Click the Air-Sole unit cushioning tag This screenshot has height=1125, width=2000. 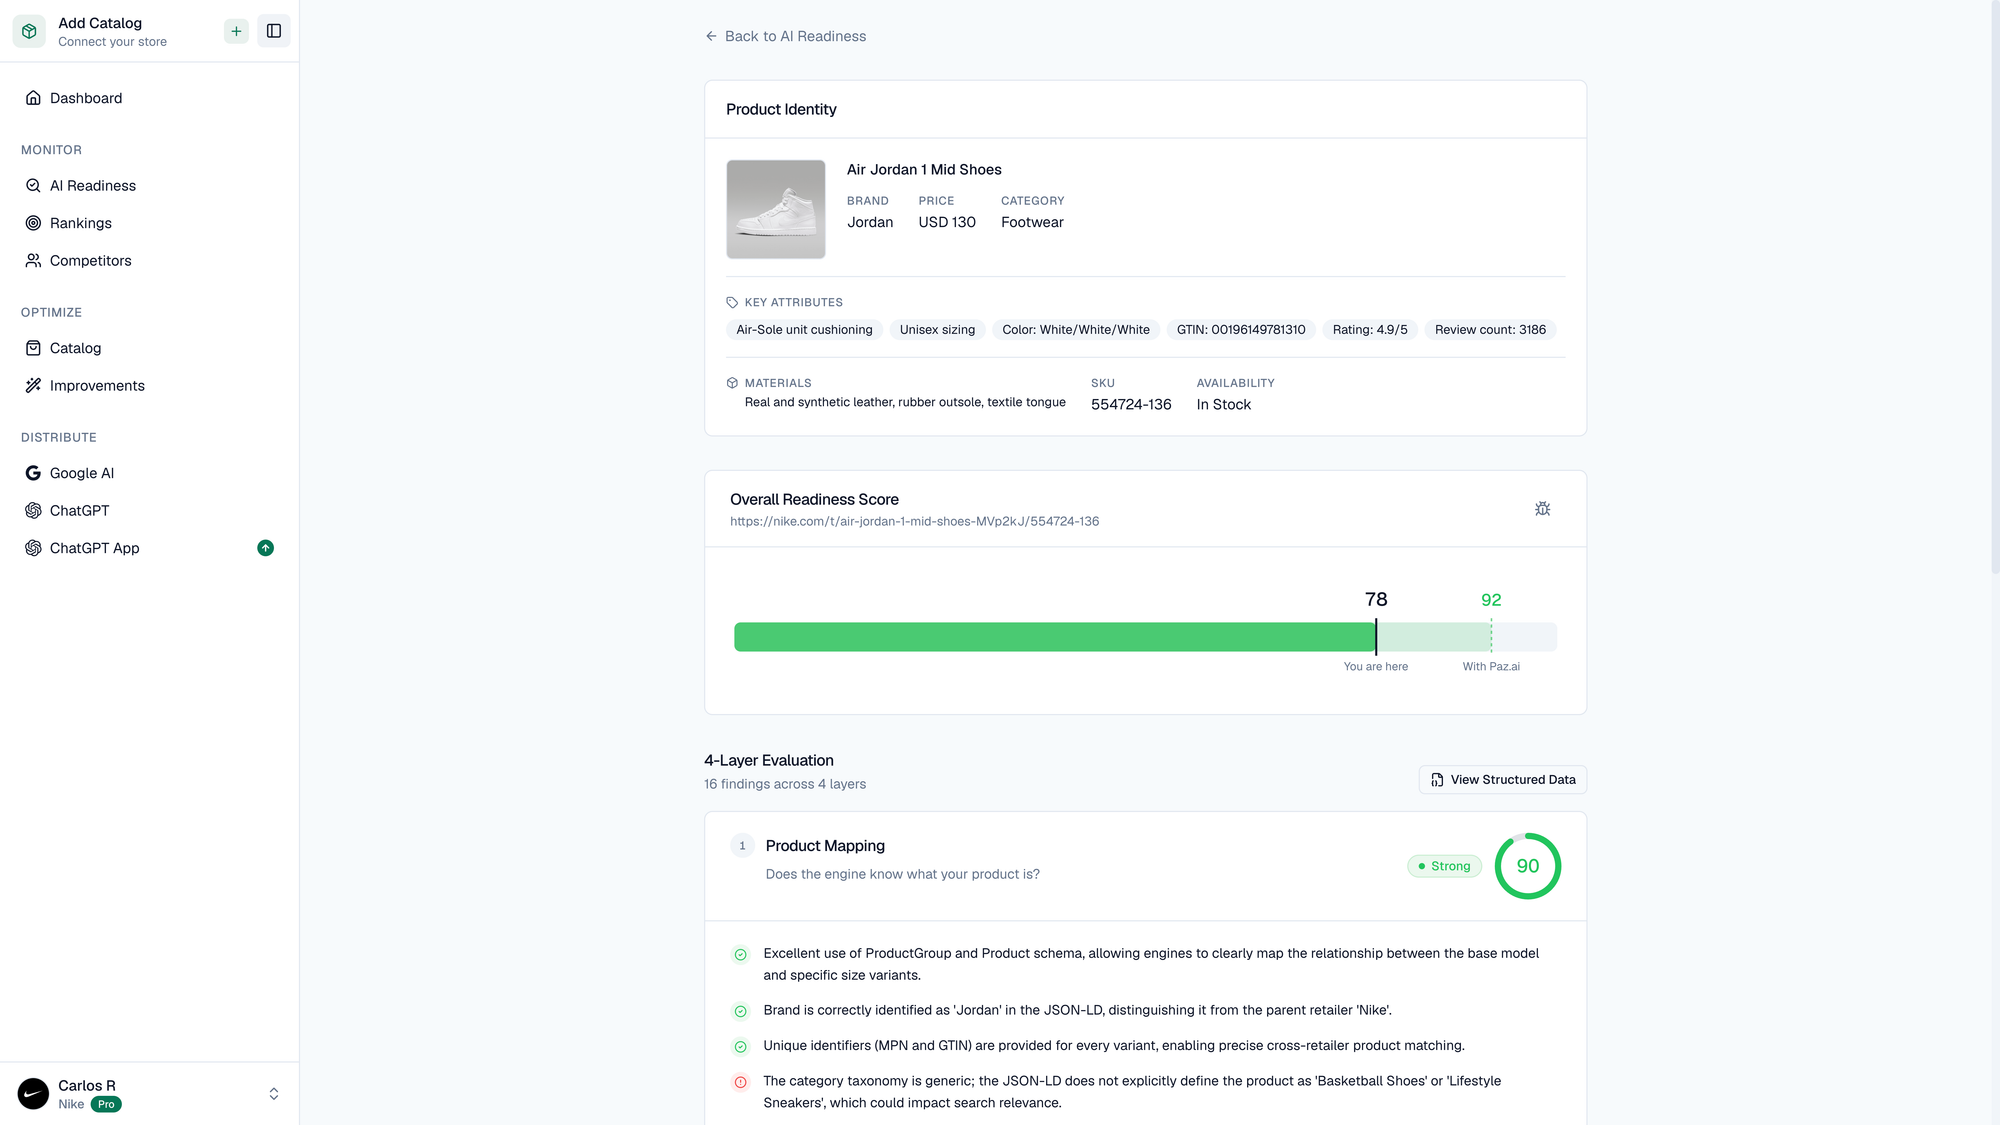(804, 330)
